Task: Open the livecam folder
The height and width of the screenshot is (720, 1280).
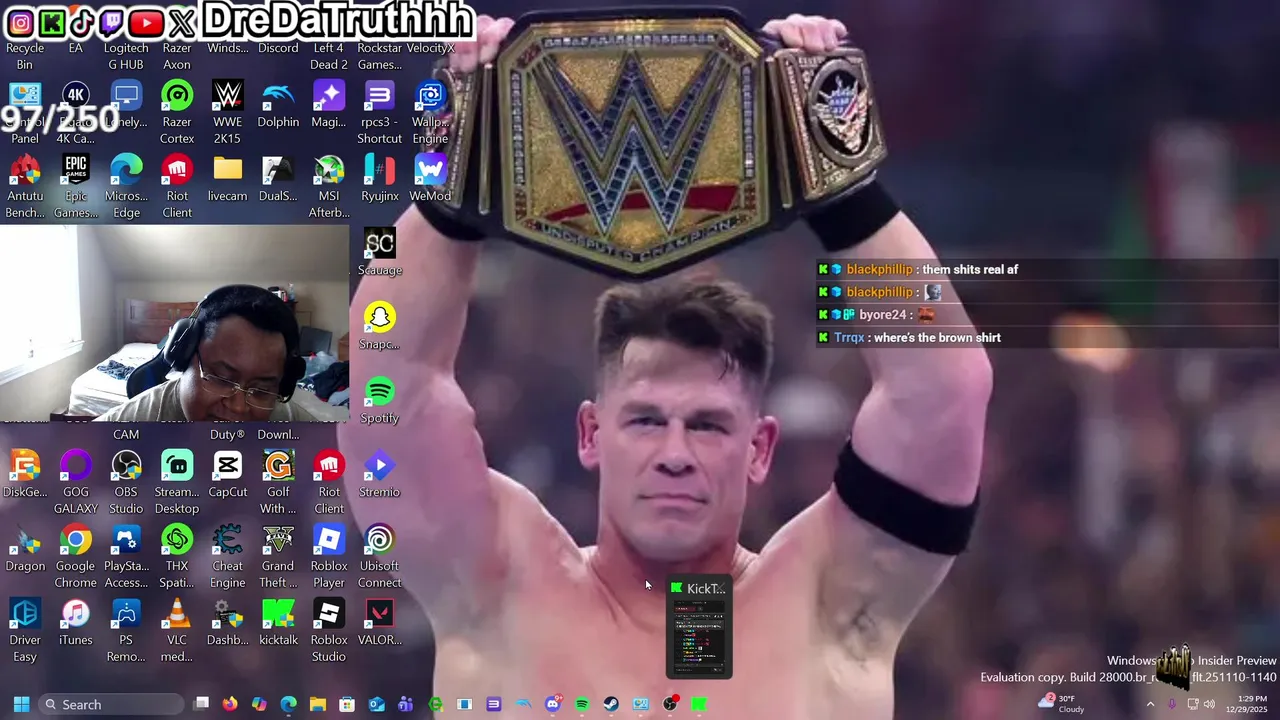Action: (228, 179)
